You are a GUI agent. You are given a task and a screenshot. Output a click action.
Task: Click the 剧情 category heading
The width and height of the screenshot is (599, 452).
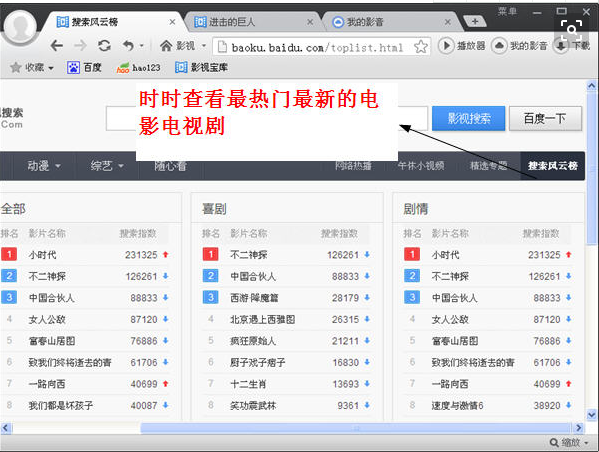(x=416, y=209)
